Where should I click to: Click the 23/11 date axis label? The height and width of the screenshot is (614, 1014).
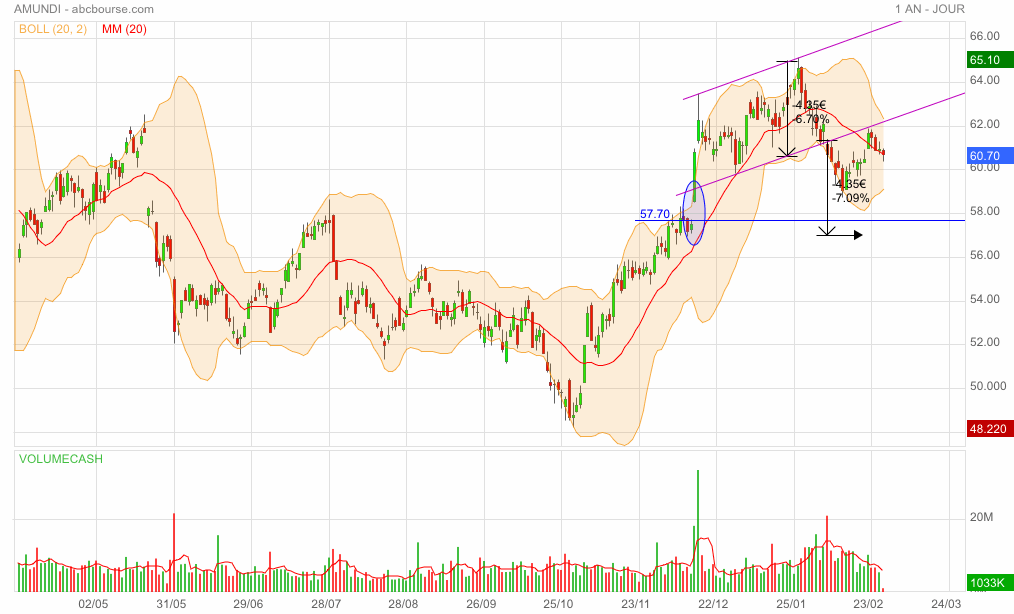click(636, 604)
